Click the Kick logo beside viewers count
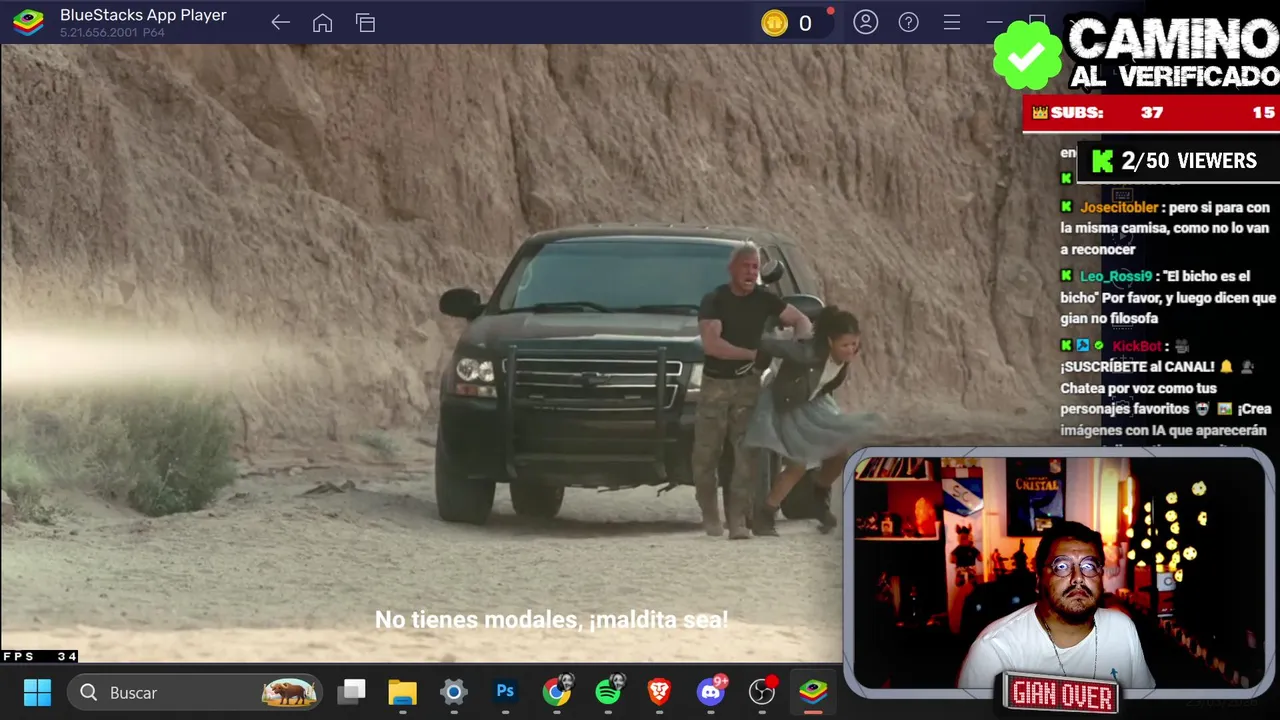Viewport: 1280px width, 720px height. pyautogui.click(x=1102, y=161)
